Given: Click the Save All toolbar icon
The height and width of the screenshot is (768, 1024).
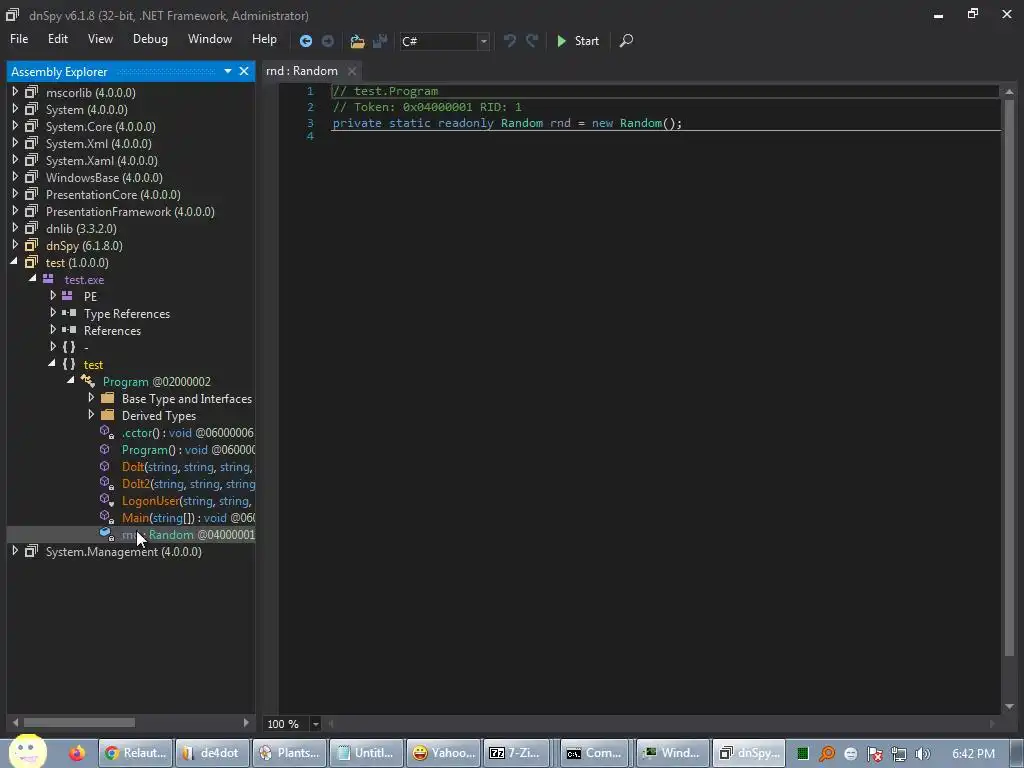Looking at the screenshot, I should click(x=380, y=41).
